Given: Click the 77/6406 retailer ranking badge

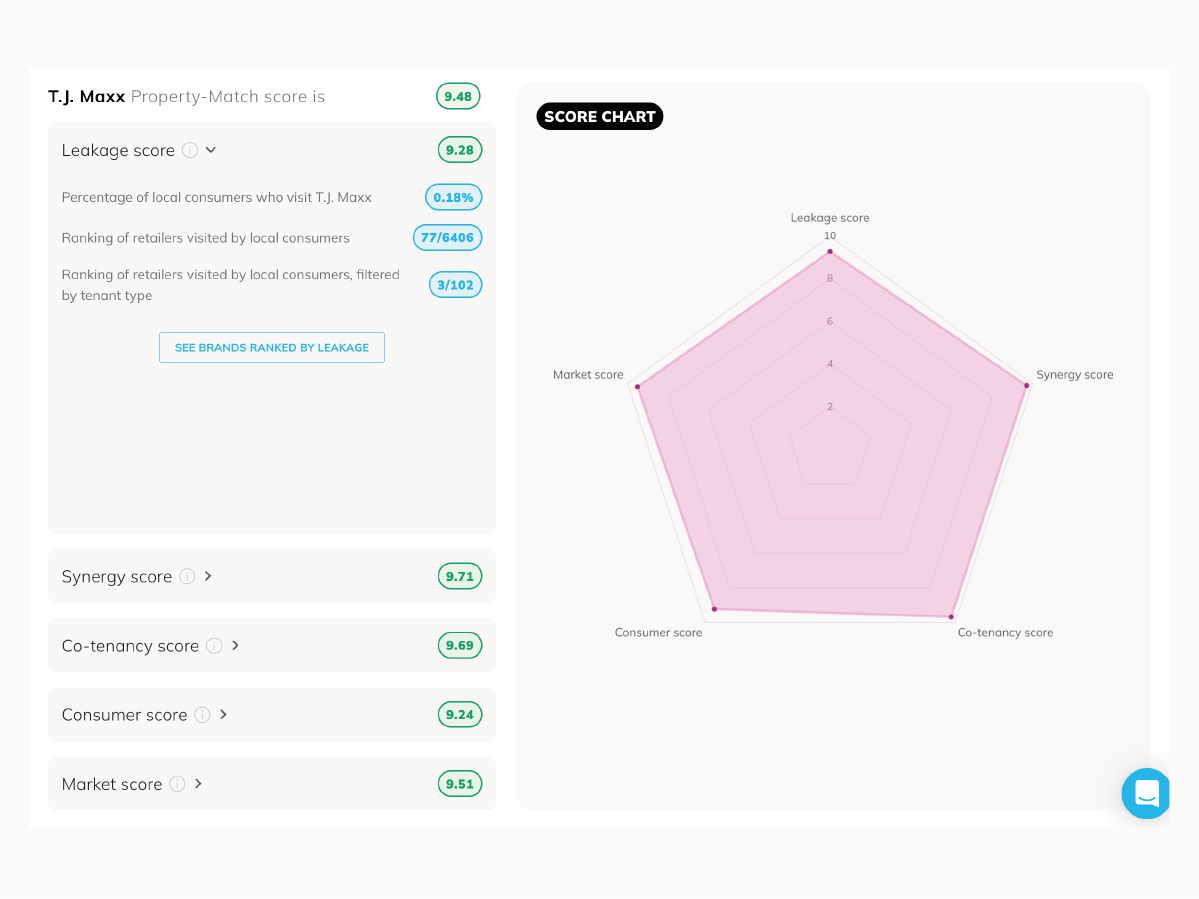Looking at the screenshot, I should click(447, 237).
